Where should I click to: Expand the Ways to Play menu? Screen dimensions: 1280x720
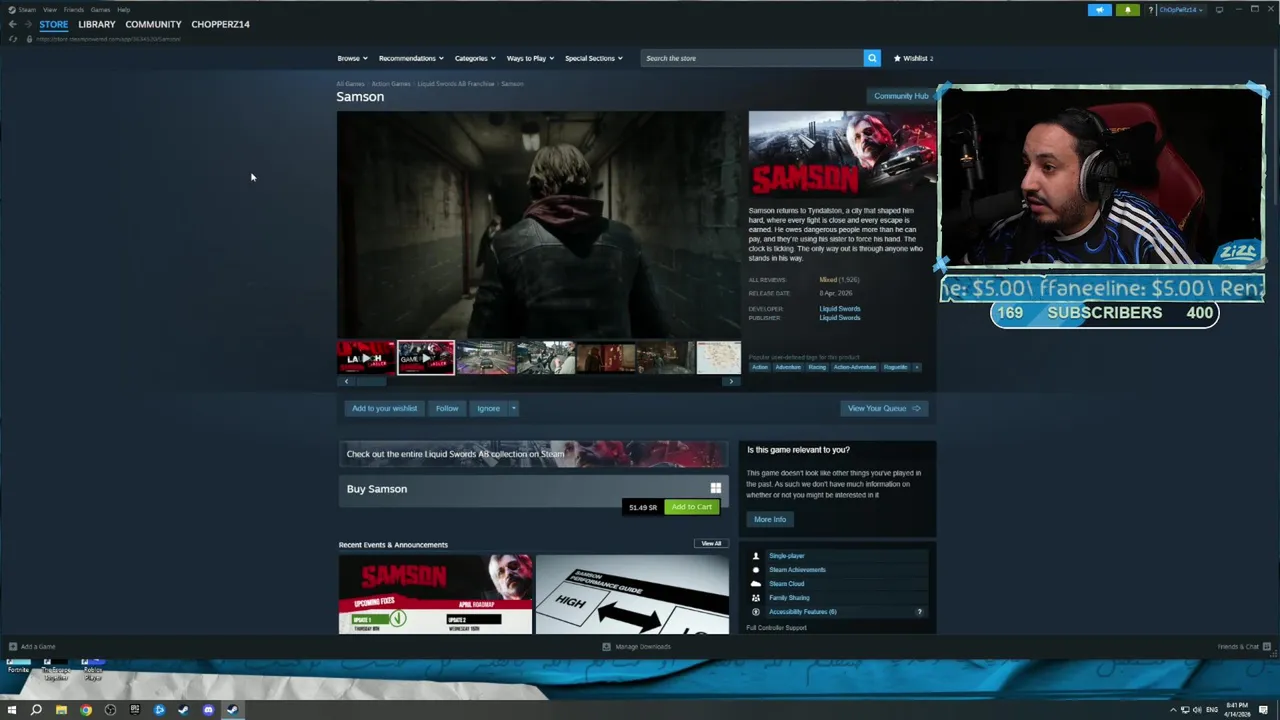click(x=530, y=58)
